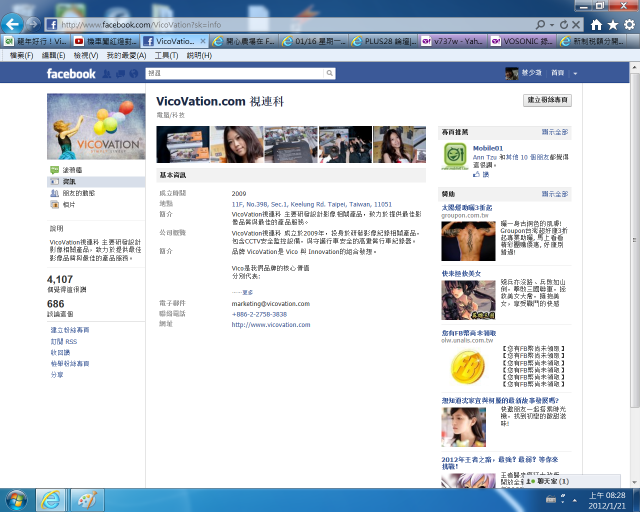The image size is (640, 512).
Task: Click the VicoVation profile picture with balloons
Action: click(x=96, y=126)
